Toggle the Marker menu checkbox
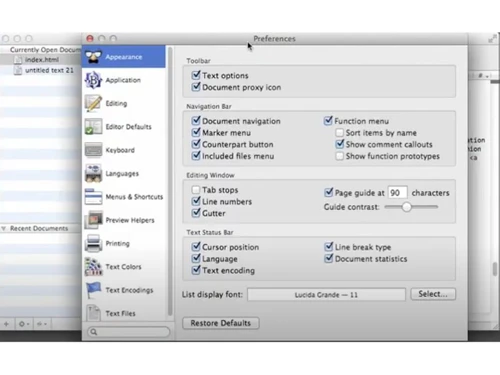This screenshot has height=375, width=500. [196, 132]
